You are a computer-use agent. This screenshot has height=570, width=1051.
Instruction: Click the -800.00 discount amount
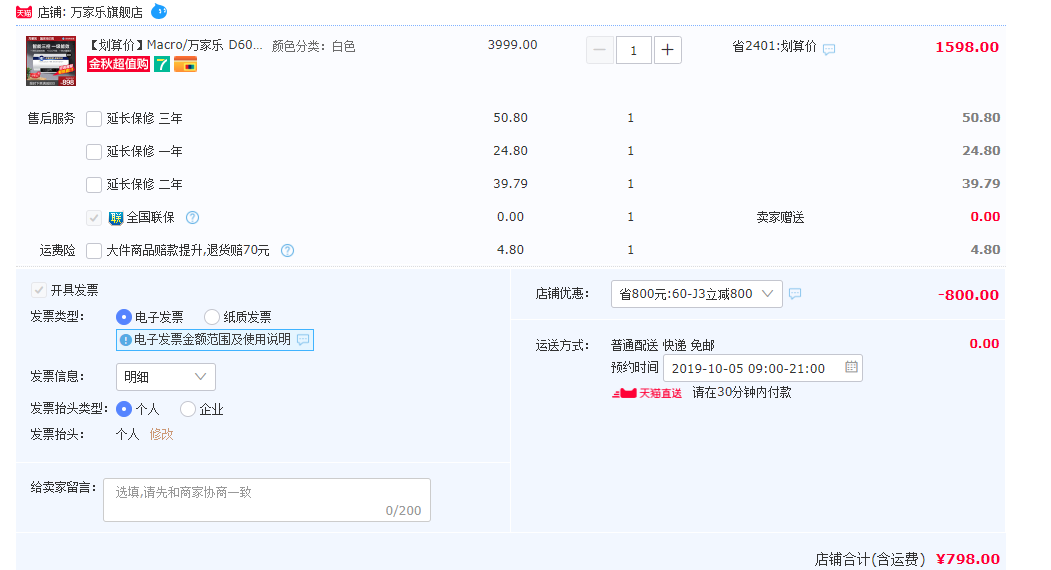(x=969, y=295)
